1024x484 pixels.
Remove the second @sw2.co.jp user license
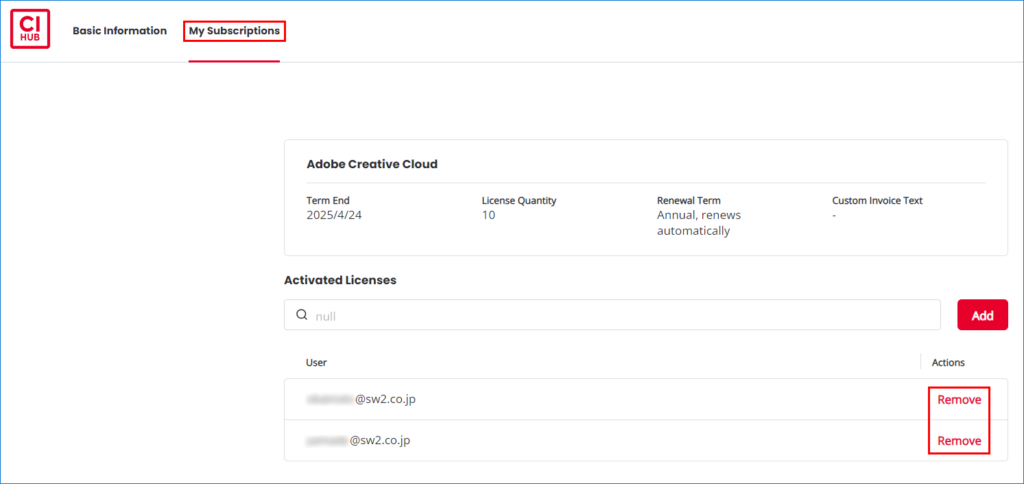pyautogui.click(x=959, y=441)
